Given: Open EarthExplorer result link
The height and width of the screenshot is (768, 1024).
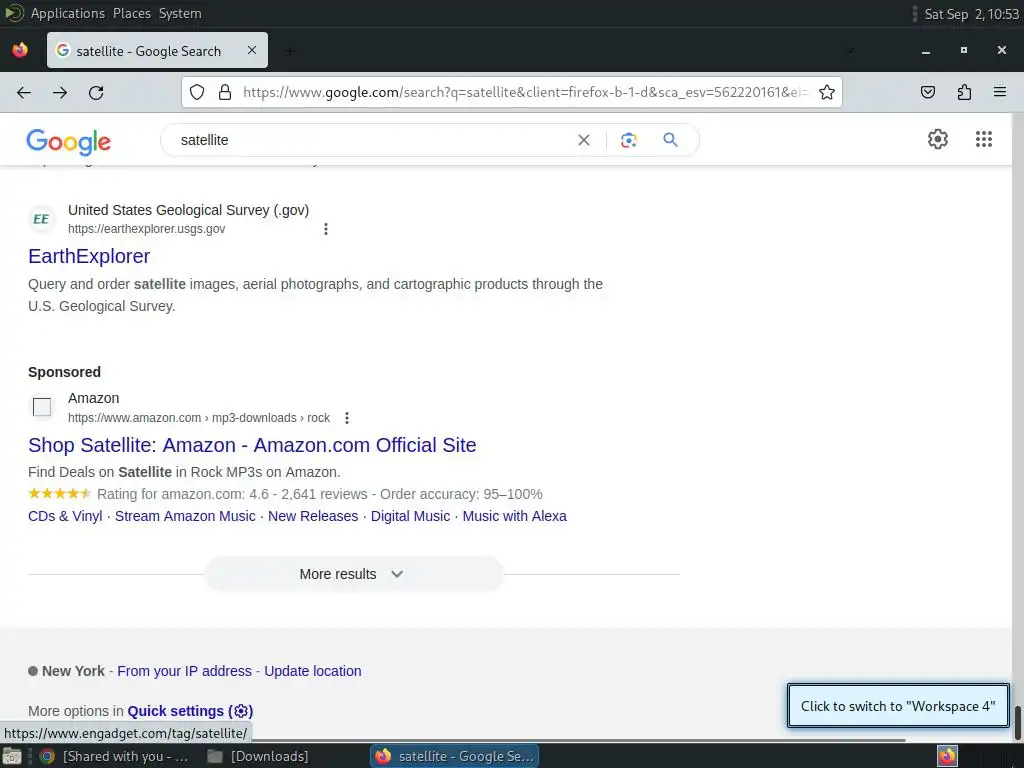Looking at the screenshot, I should pos(89,256).
